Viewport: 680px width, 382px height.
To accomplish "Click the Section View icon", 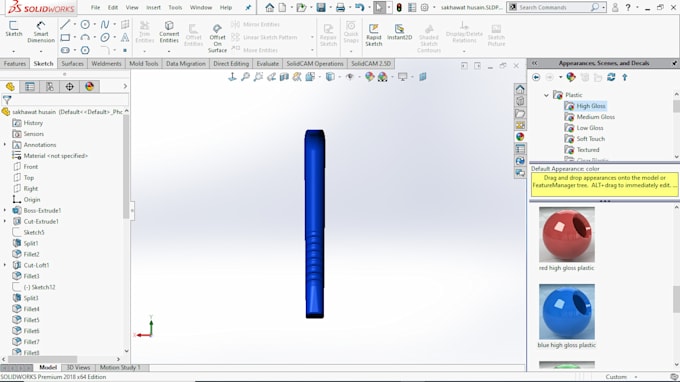I will [284, 77].
